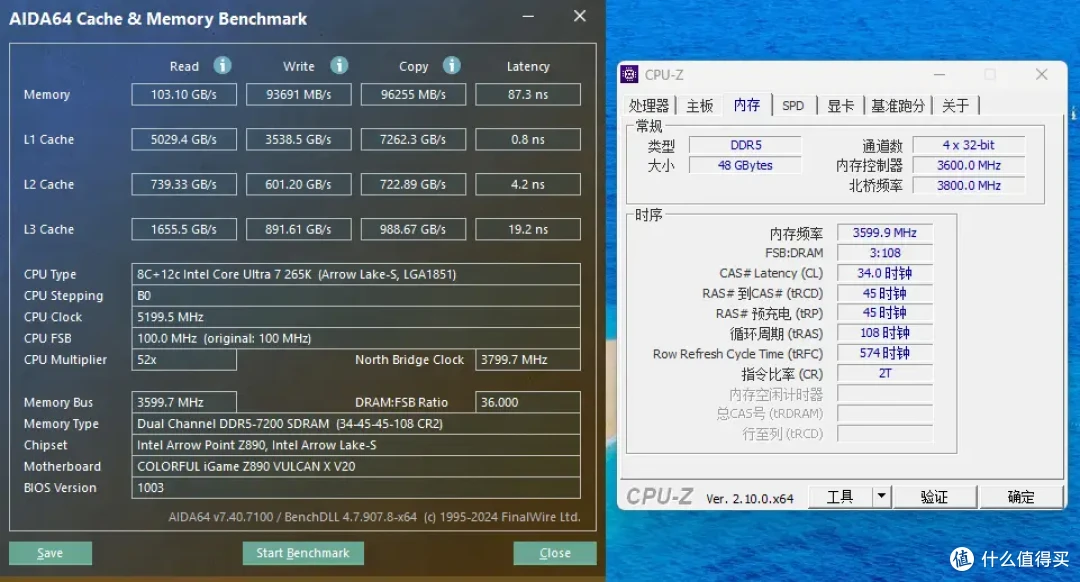Click the CPU Multiplier value 52x

tap(184, 360)
